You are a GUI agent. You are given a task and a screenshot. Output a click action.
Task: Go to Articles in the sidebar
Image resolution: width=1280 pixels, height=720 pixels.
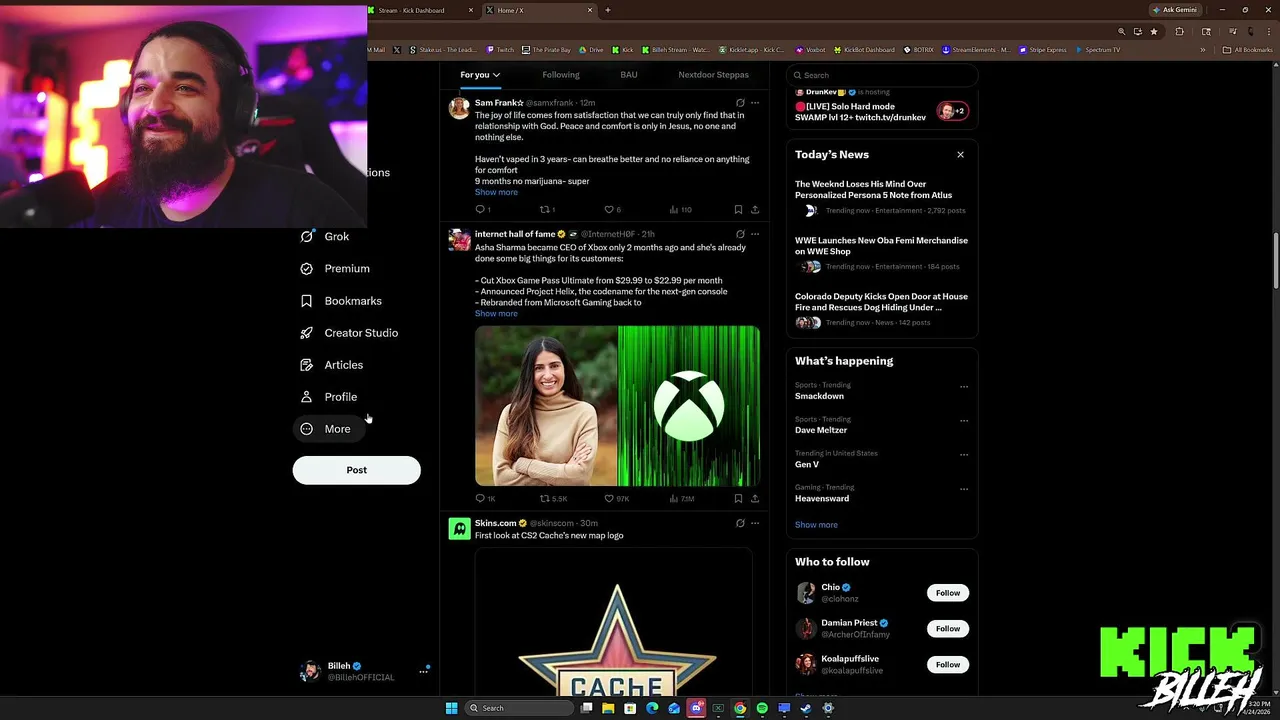(x=332, y=365)
